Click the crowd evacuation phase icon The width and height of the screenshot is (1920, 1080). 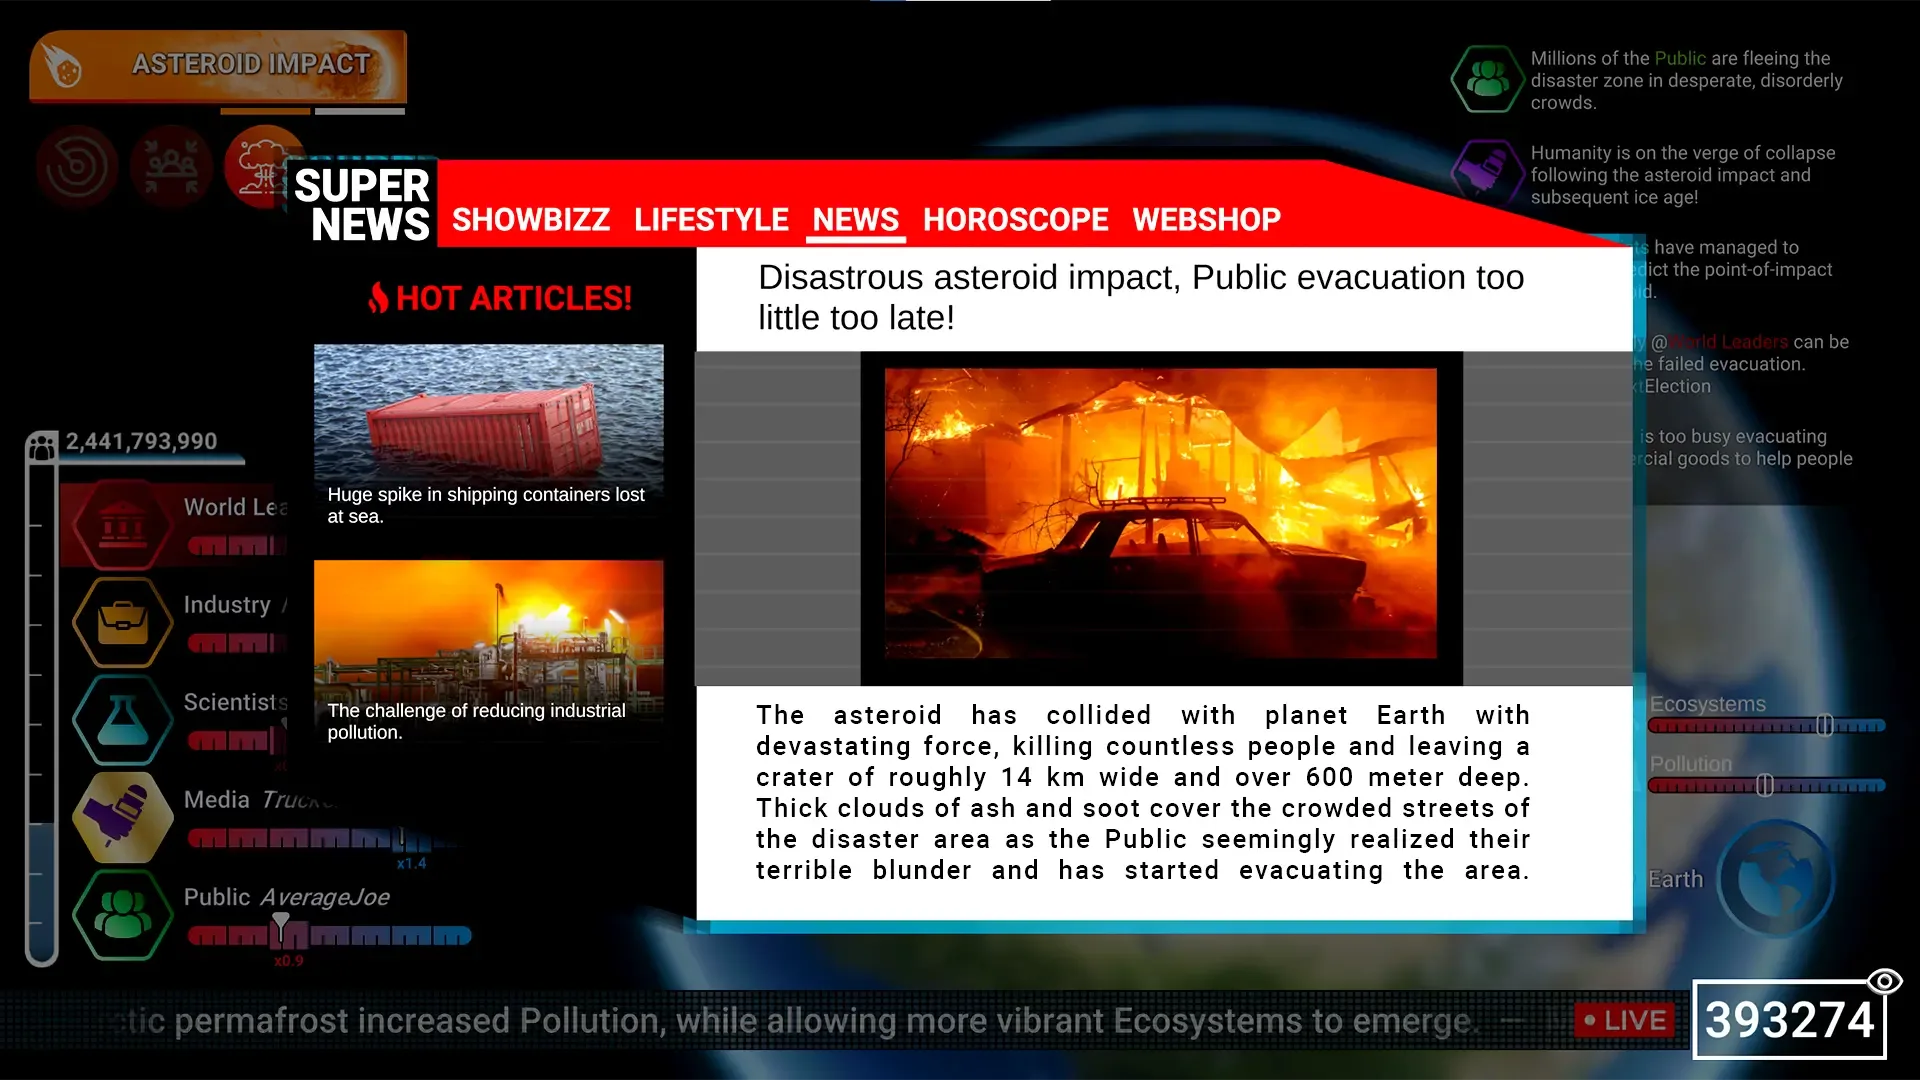(x=171, y=166)
